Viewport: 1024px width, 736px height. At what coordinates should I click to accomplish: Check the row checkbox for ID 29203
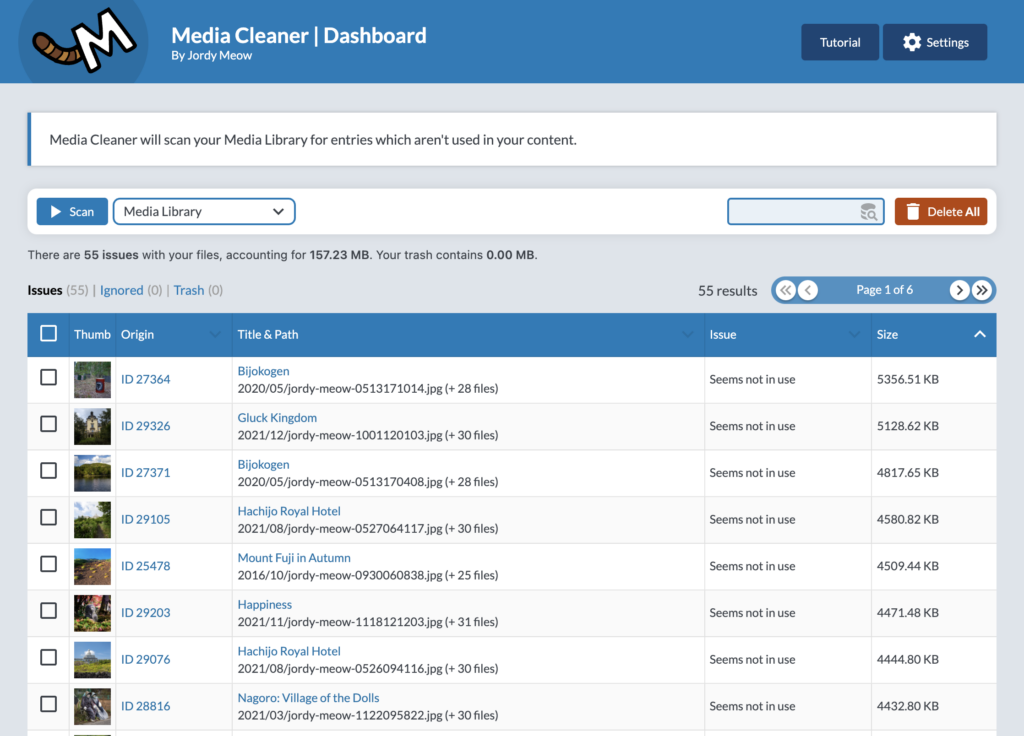(x=48, y=612)
